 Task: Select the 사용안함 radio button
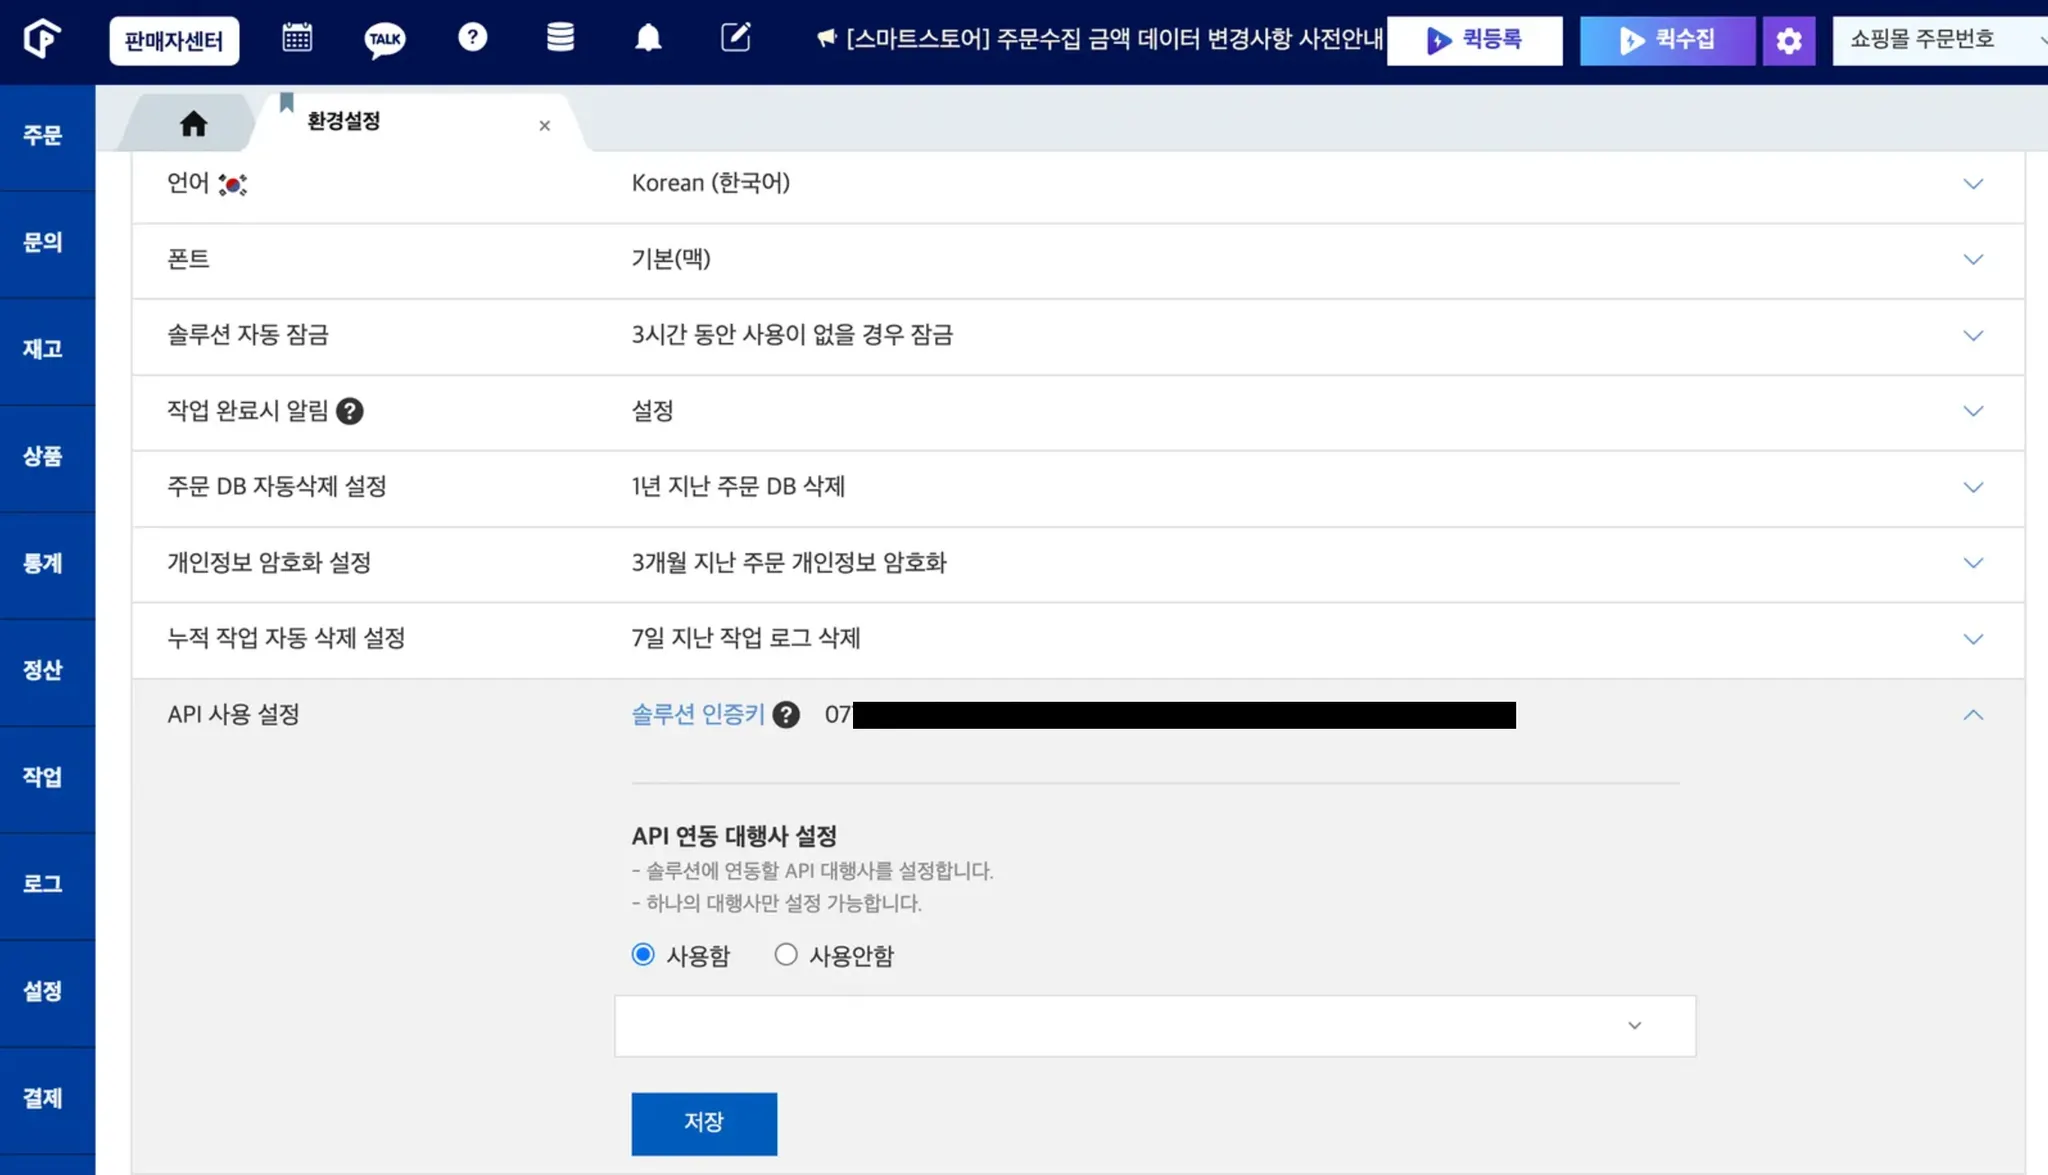786,955
